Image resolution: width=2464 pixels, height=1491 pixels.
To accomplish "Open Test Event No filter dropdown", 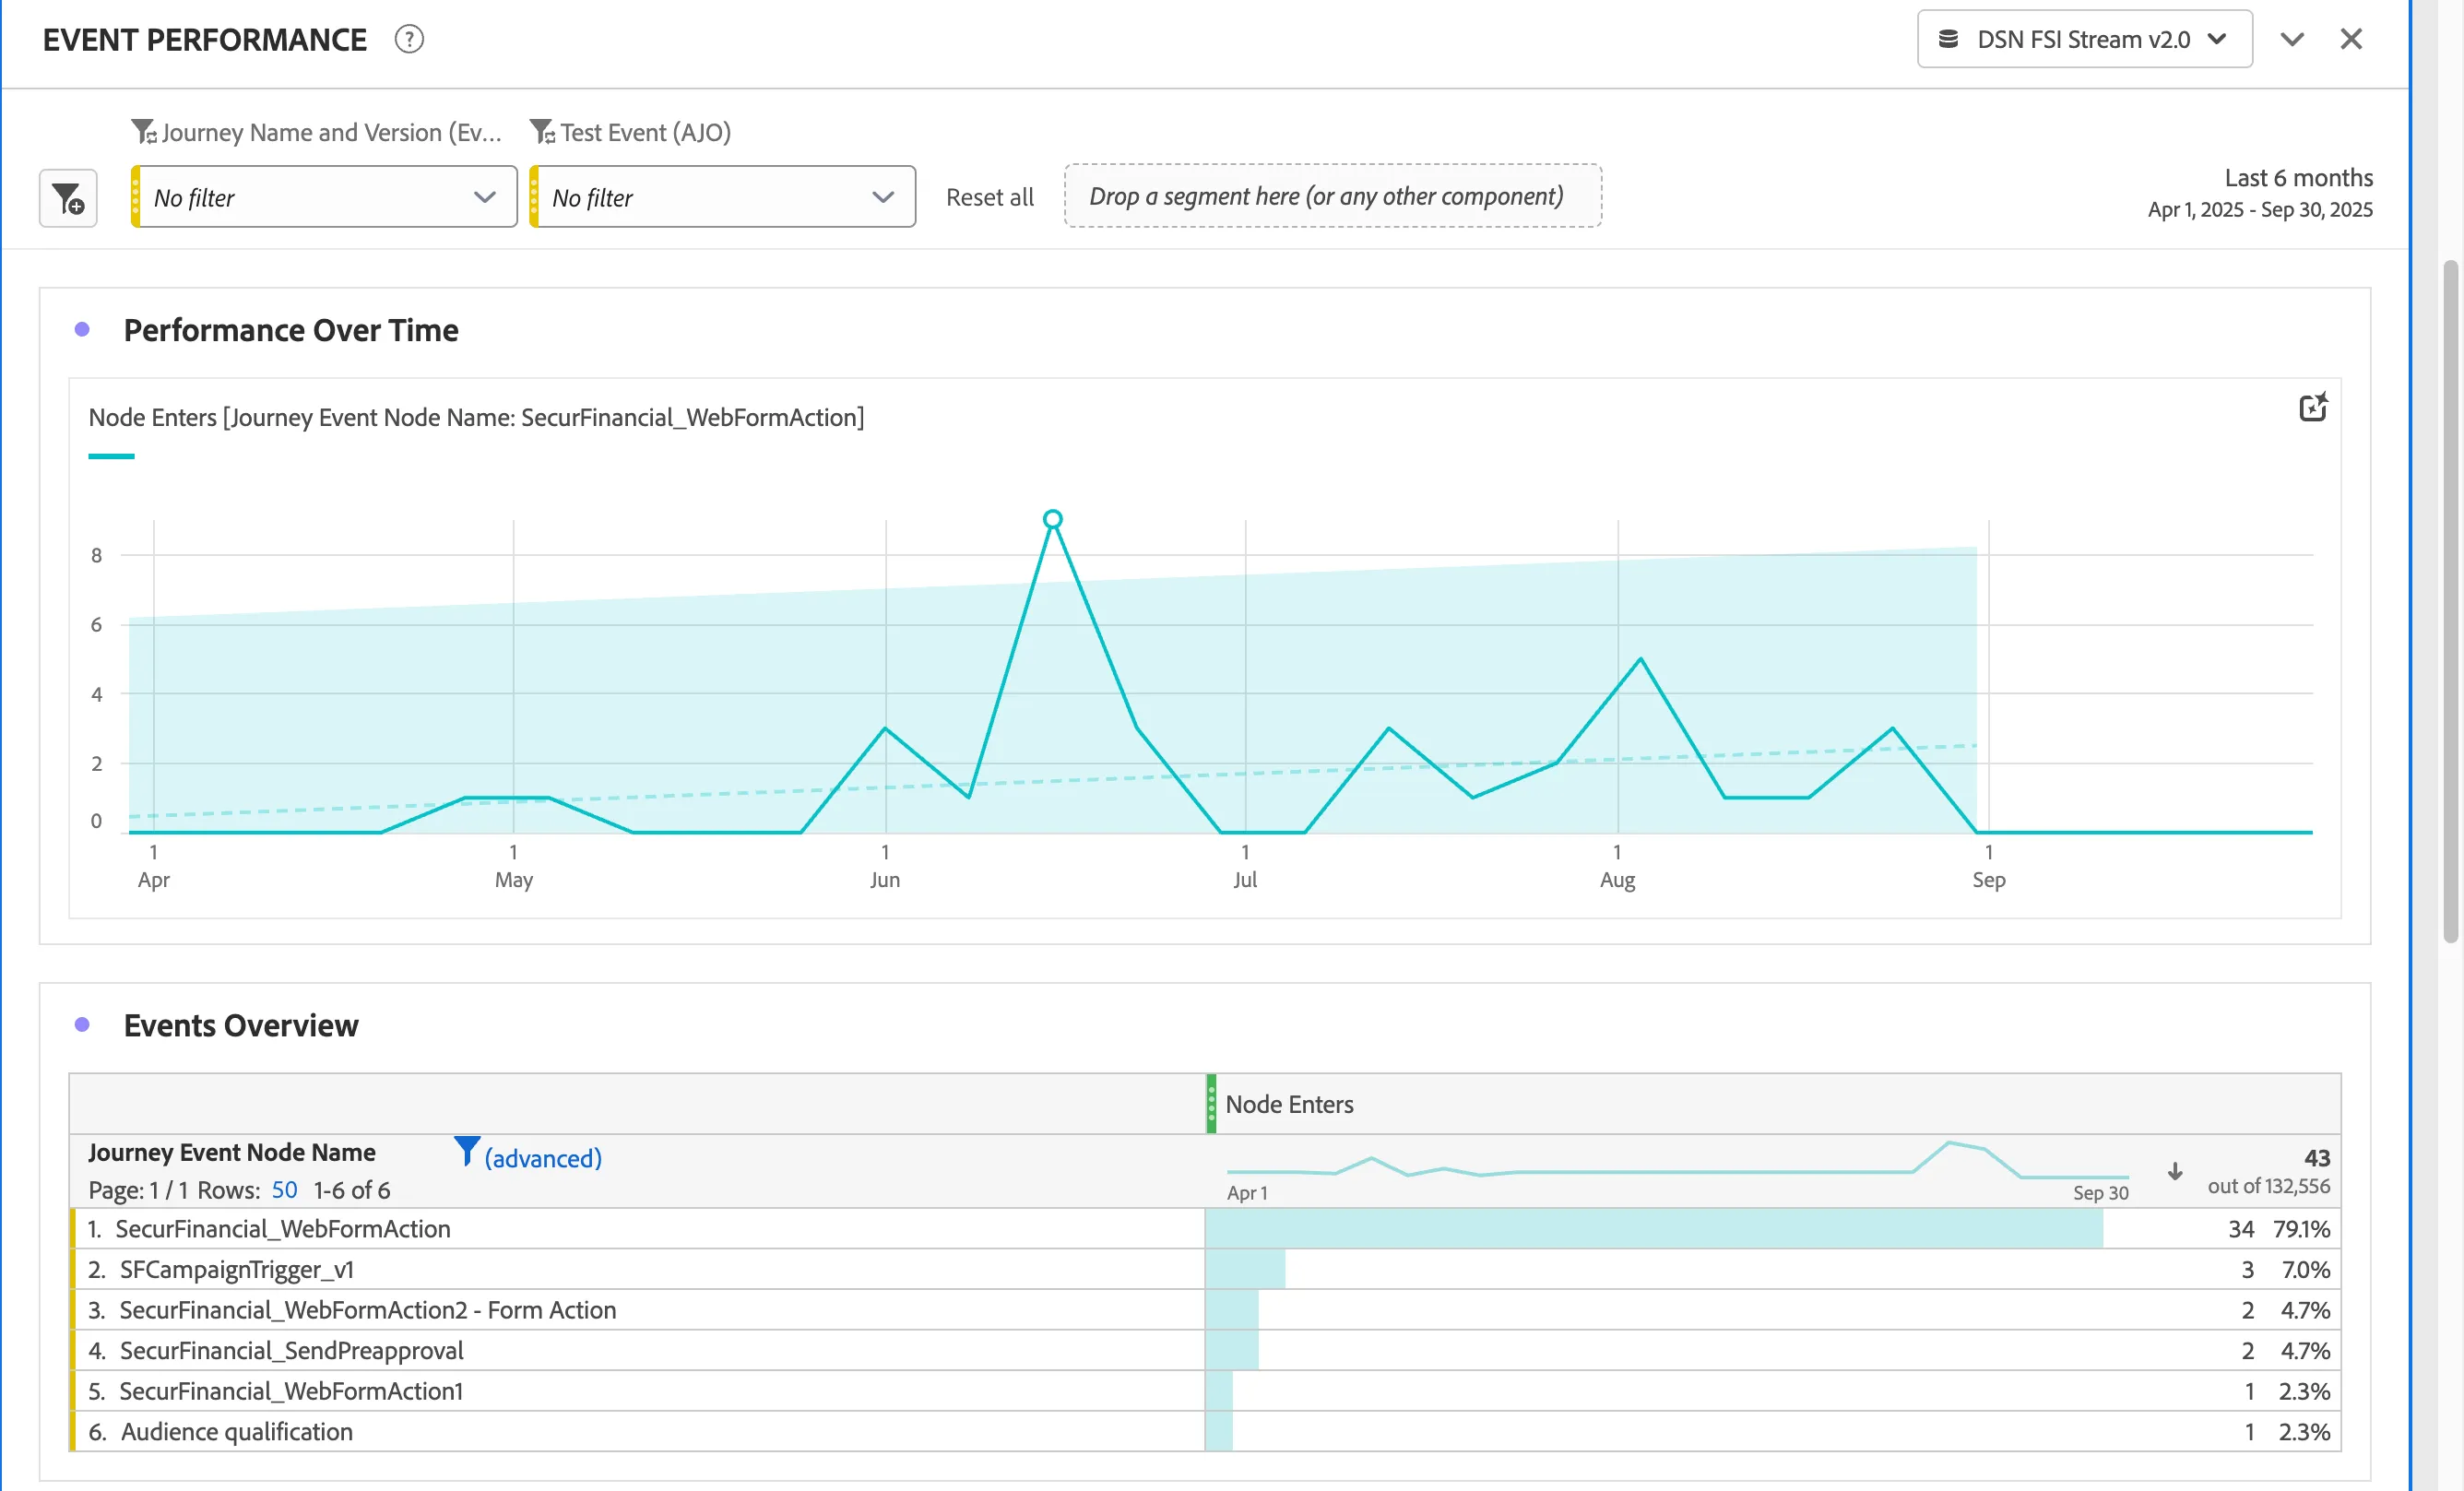I will point(722,197).
